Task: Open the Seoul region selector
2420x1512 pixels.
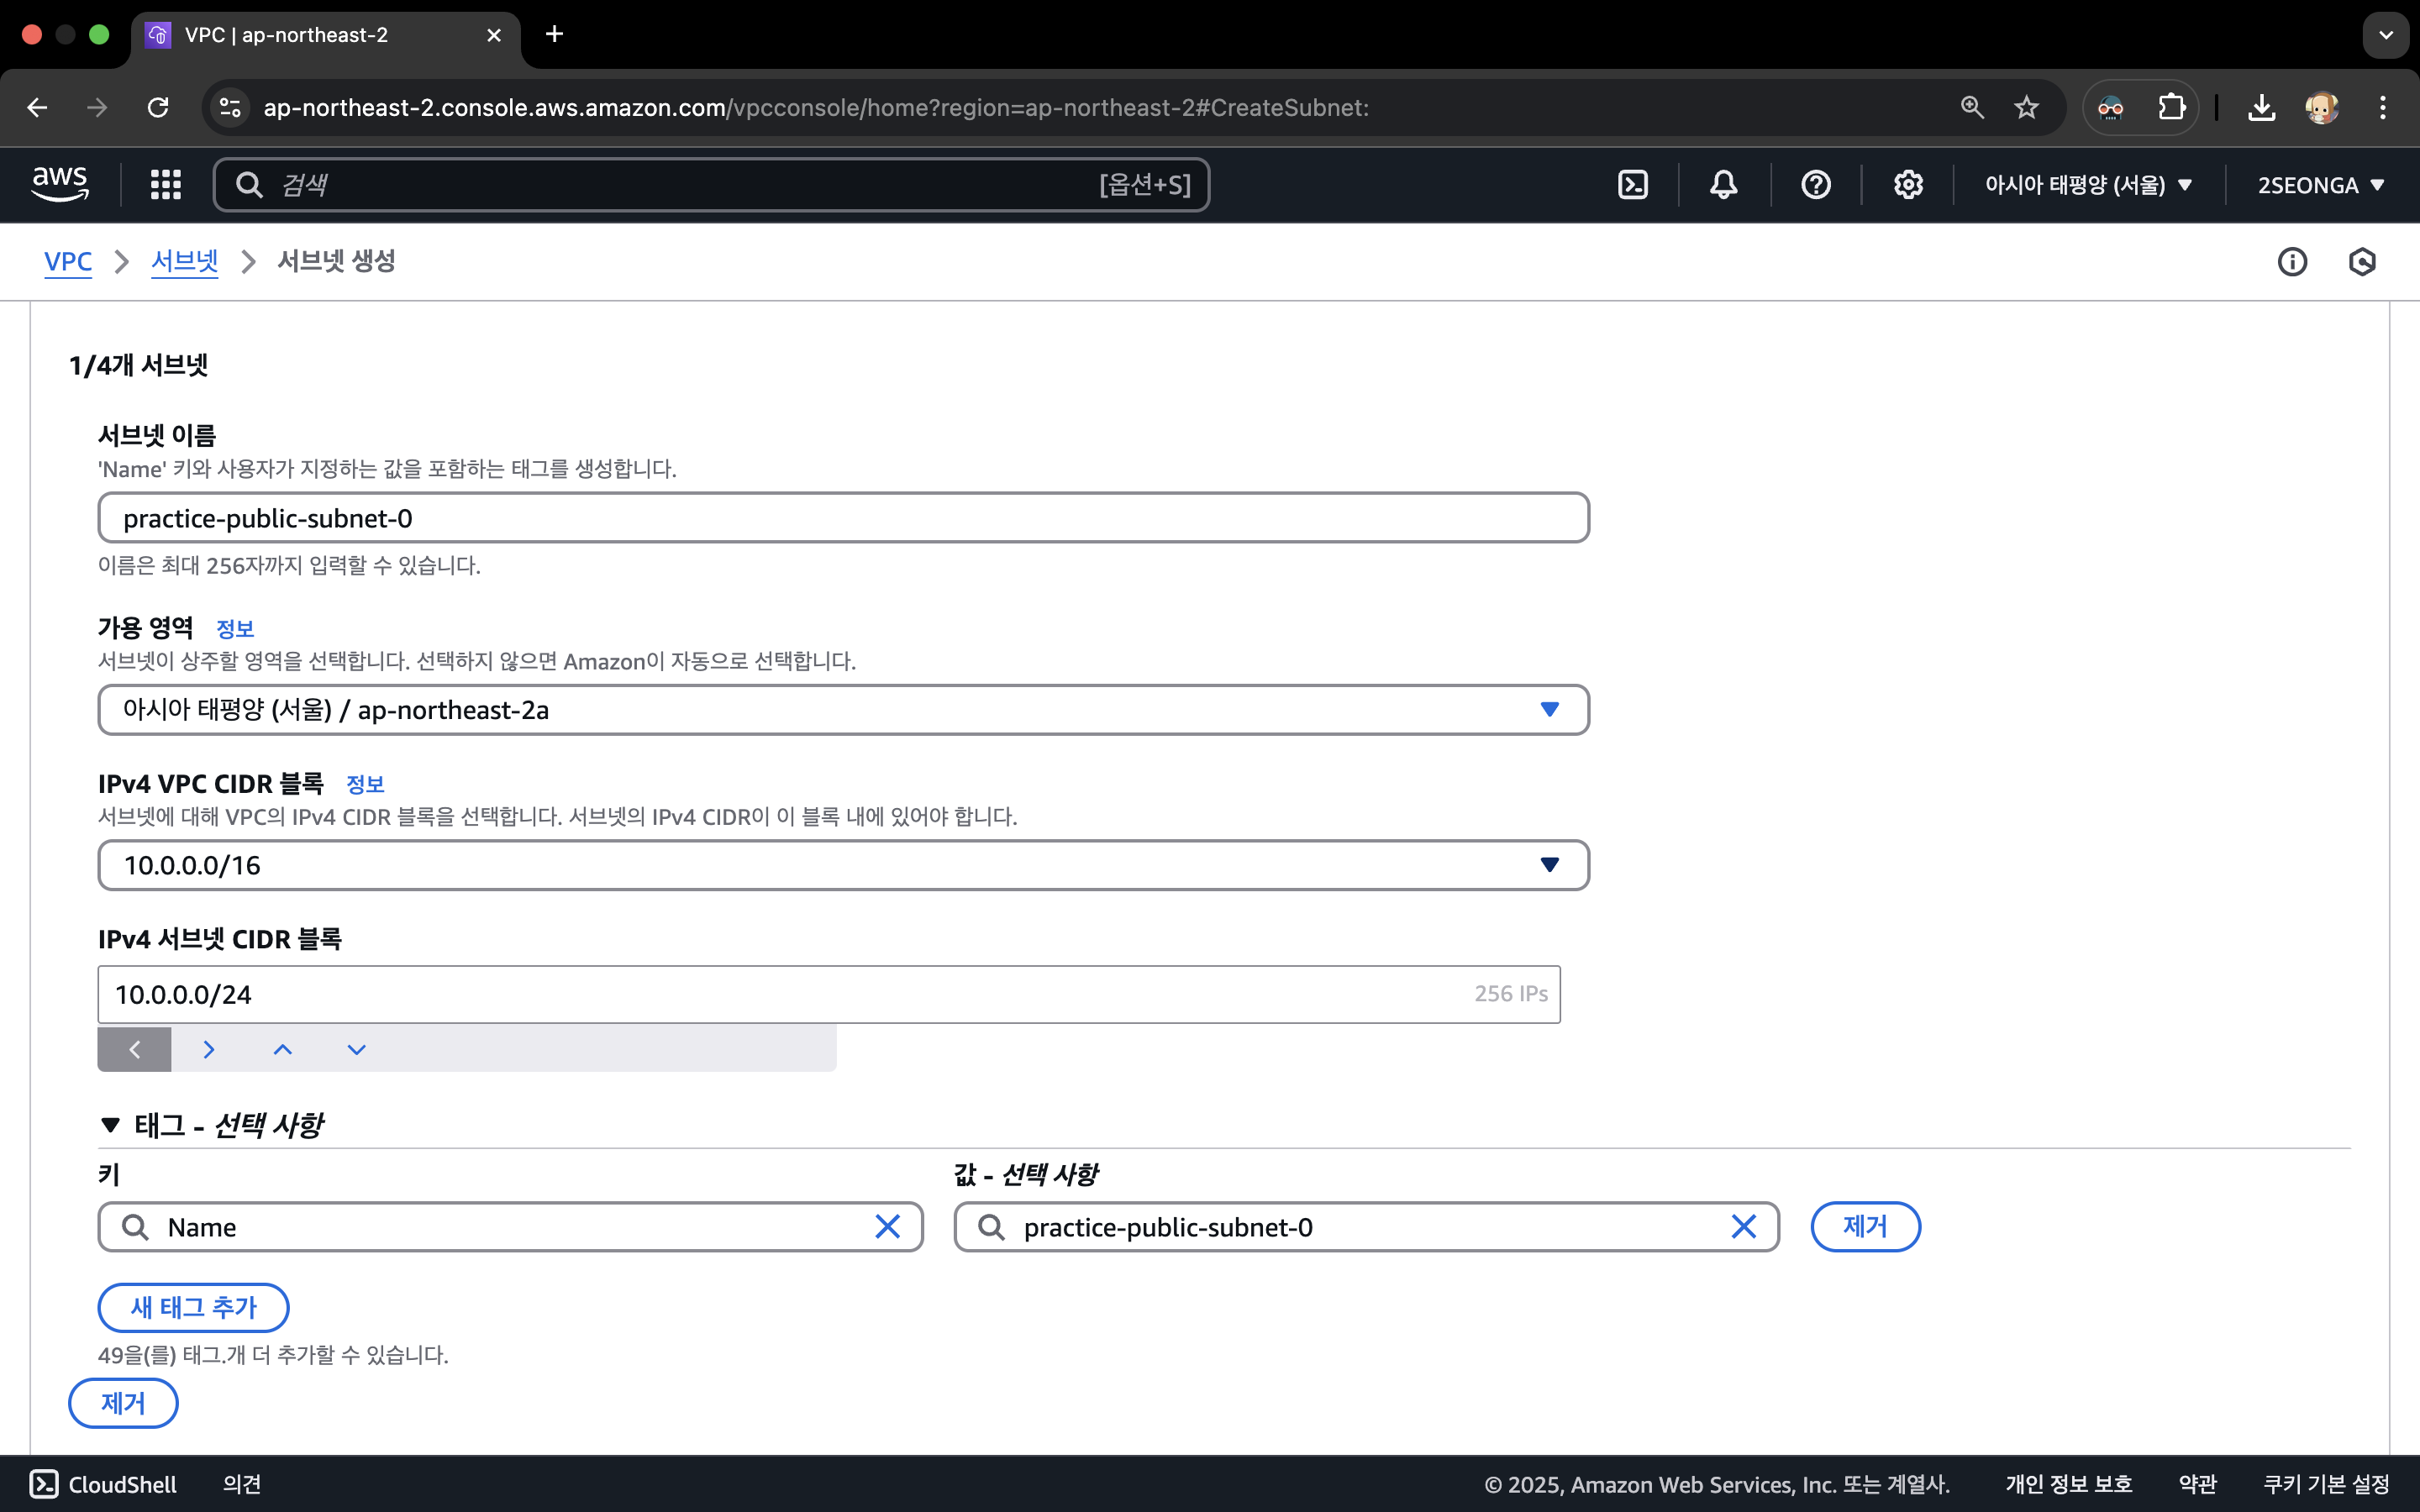Action: pos(2088,185)
